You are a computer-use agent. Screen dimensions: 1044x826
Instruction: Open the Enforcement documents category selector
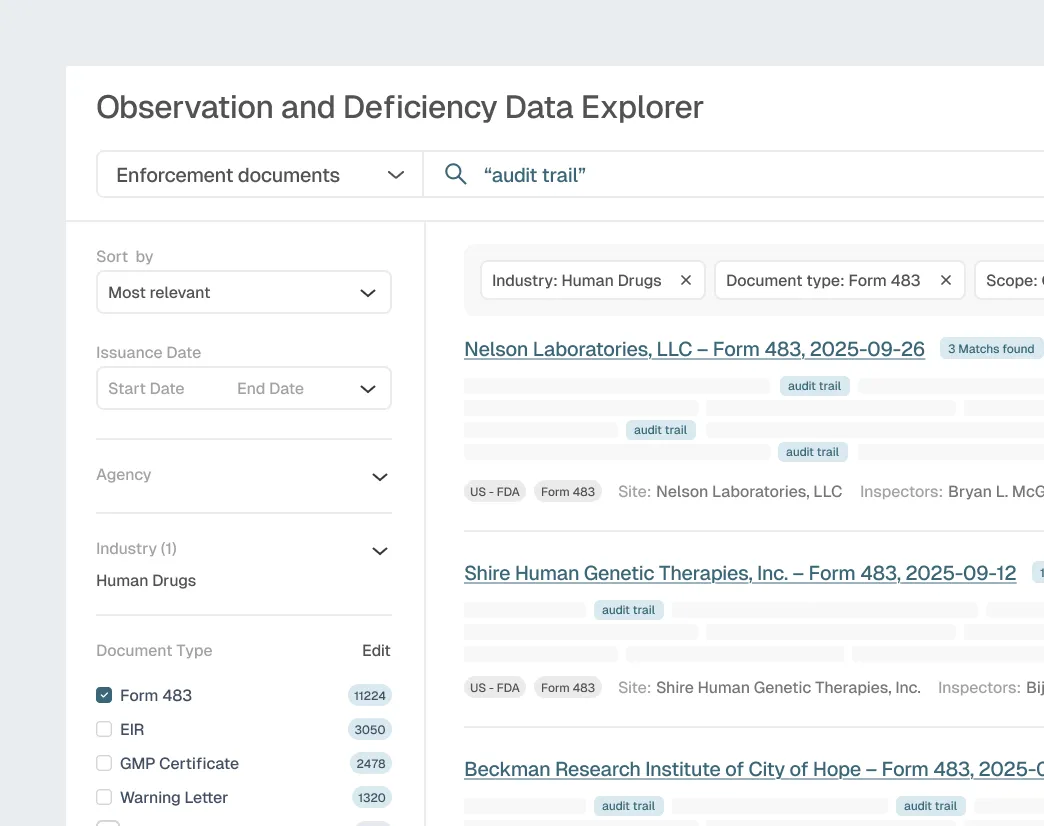[x=259, y=174]
